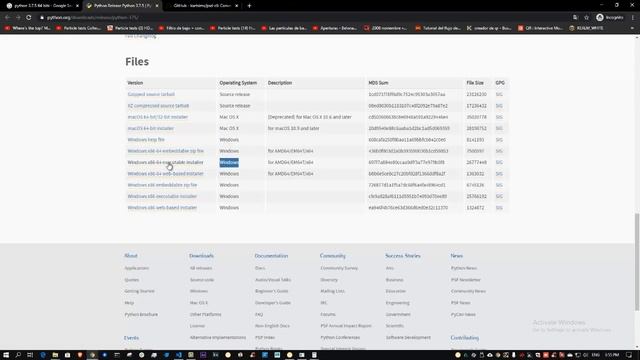Open the Software Development footer link
640x360 pixels.
coord(408,338)
